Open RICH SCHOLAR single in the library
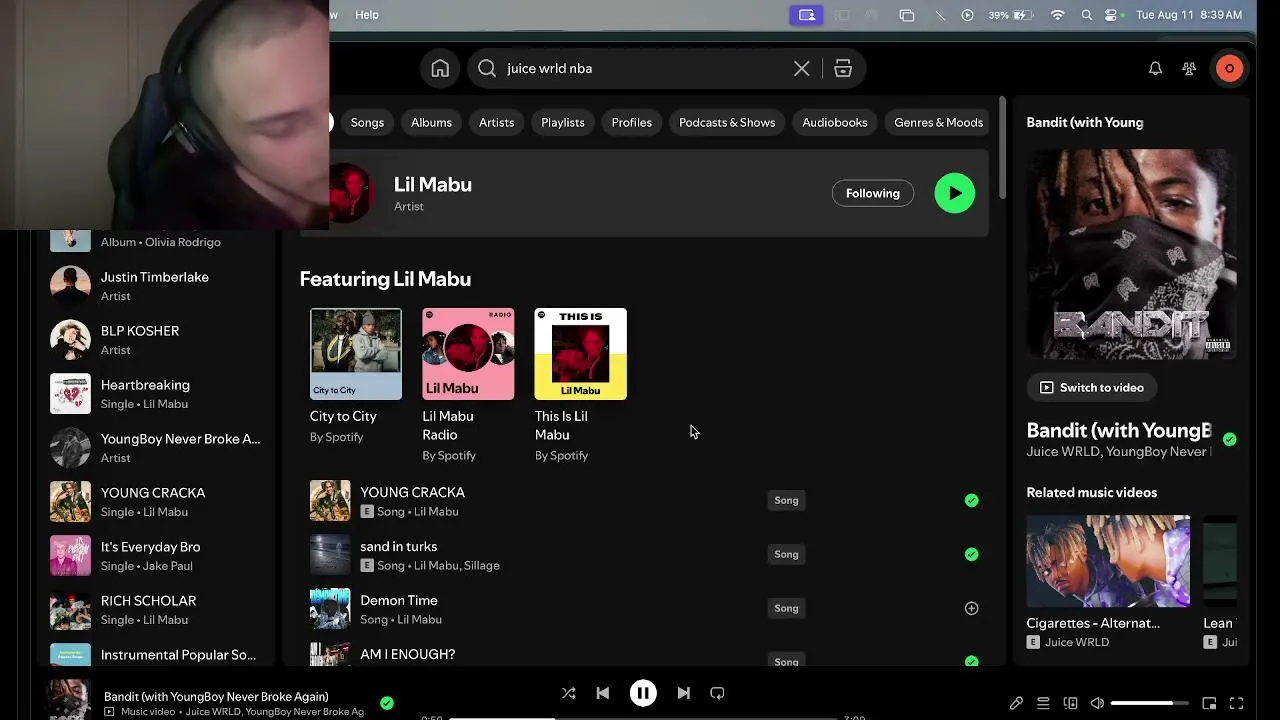The width and height of the screenshot is (1280, 720). [x=155, y=609]
